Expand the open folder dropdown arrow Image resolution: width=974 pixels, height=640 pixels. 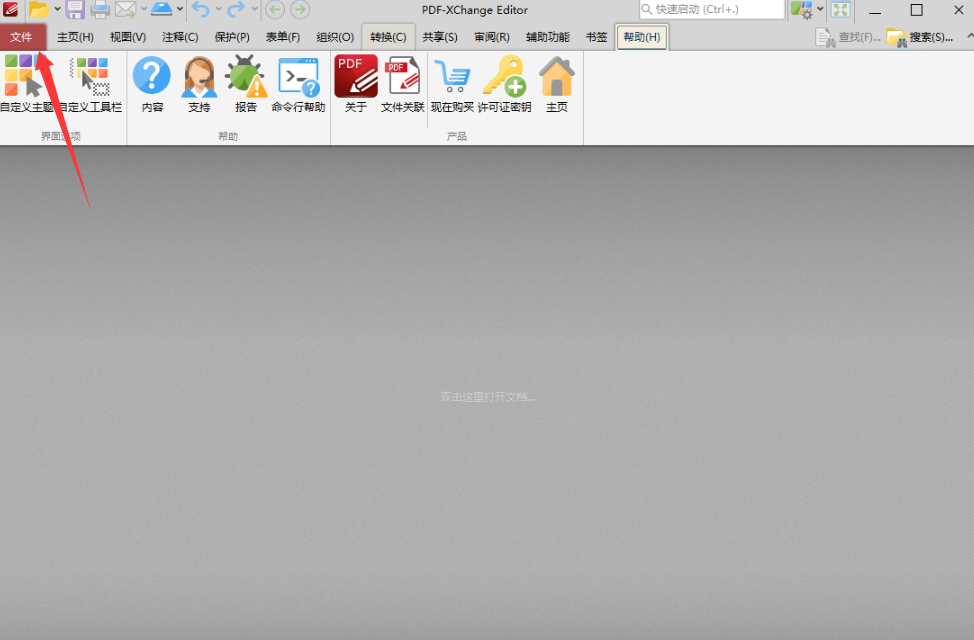57,9
